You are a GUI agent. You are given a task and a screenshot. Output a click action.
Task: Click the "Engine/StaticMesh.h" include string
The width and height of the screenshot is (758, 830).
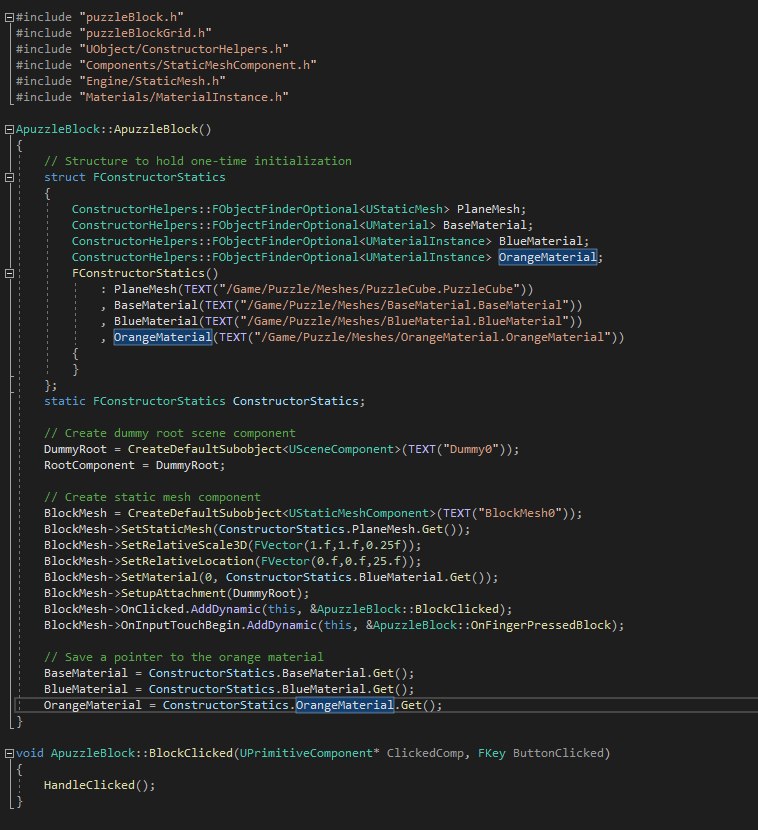(x=152, y=81)
